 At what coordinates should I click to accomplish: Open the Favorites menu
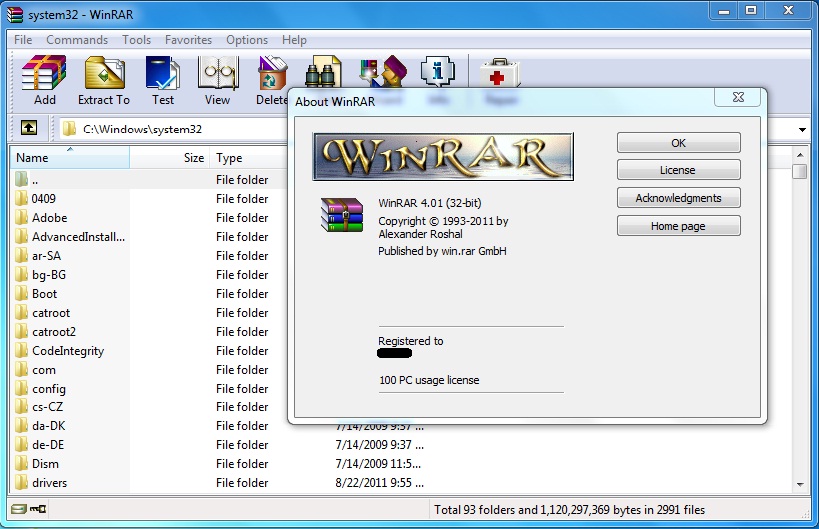pyautogui.click(x=188, y=40)
